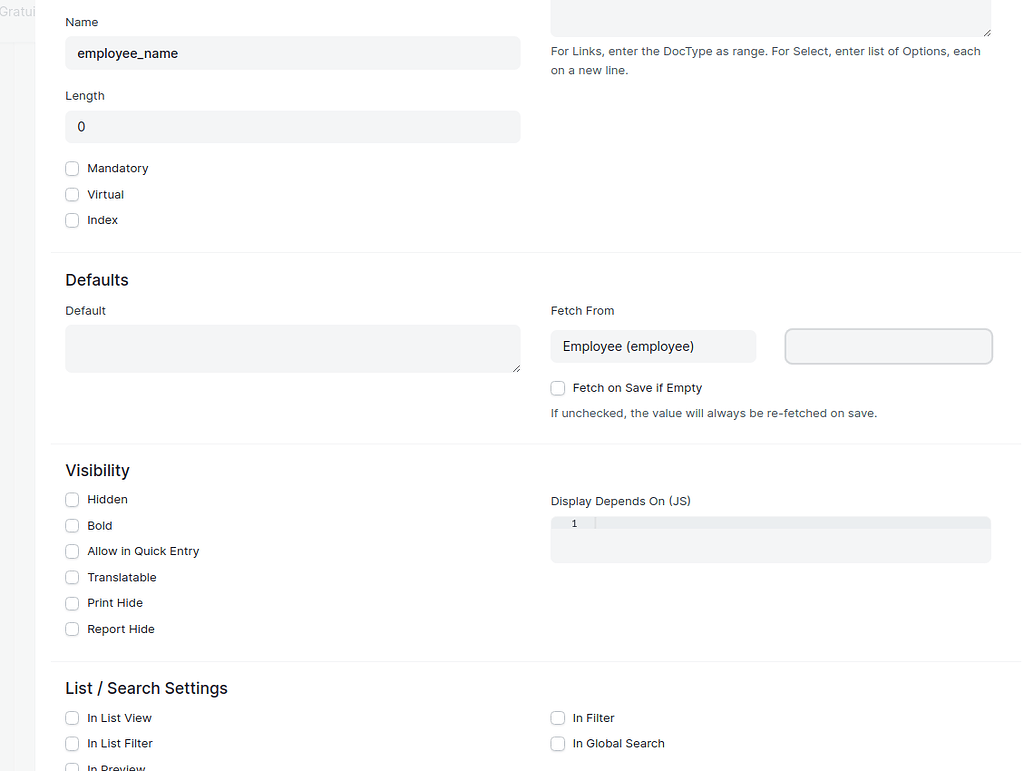Enable the Virtual checkbox
Screen dimensions: 1024x771
(x=72, y=195)
